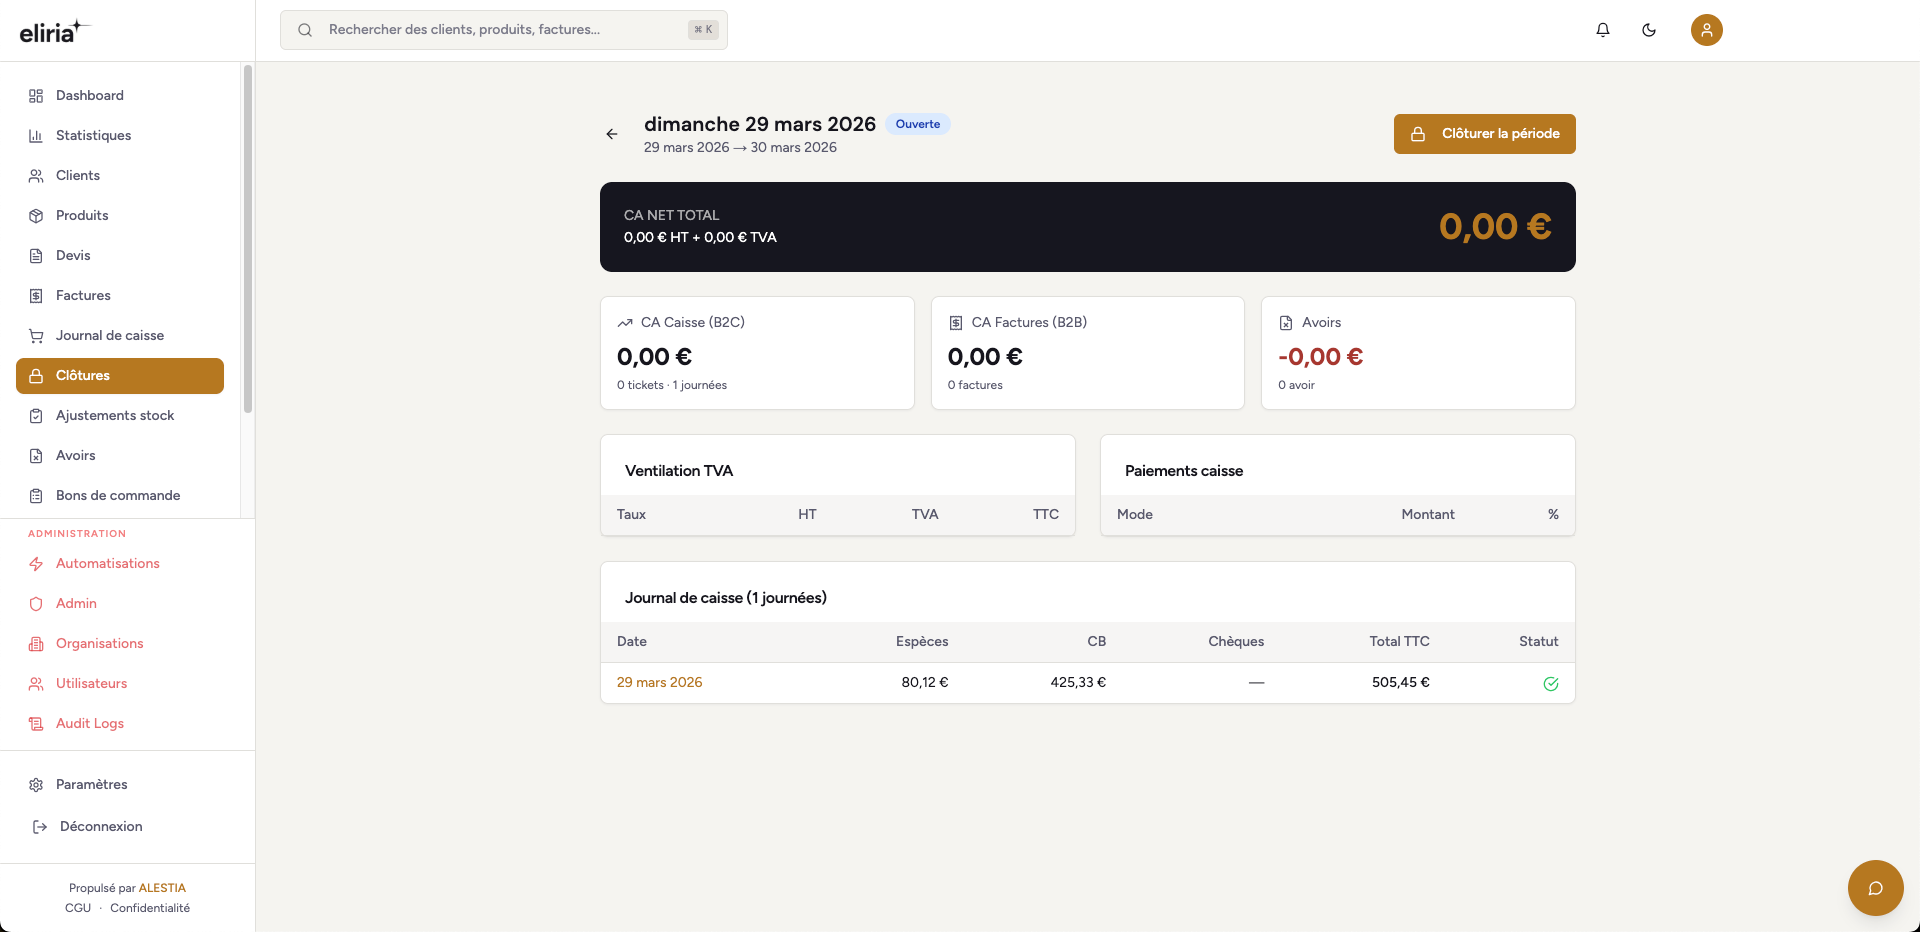1920x932 pixels.
Task: Click CB value 425,33 €
Action: click(1078, 683)
